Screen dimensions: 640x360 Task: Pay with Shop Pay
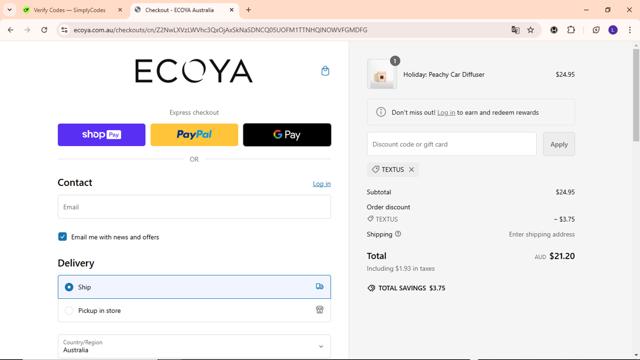[x=101, y=135]
